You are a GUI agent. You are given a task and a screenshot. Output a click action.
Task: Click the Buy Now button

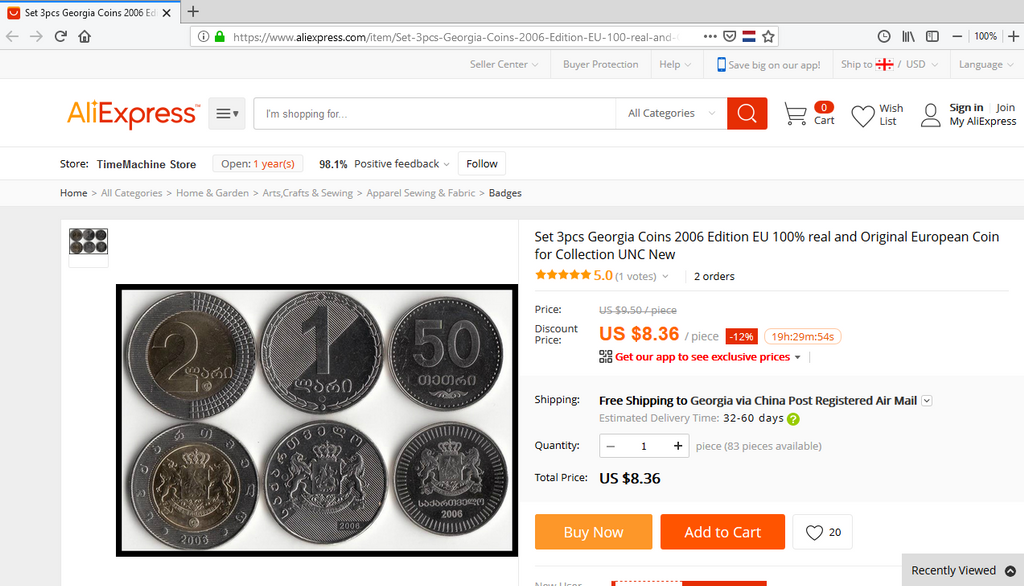pos(594,532)
